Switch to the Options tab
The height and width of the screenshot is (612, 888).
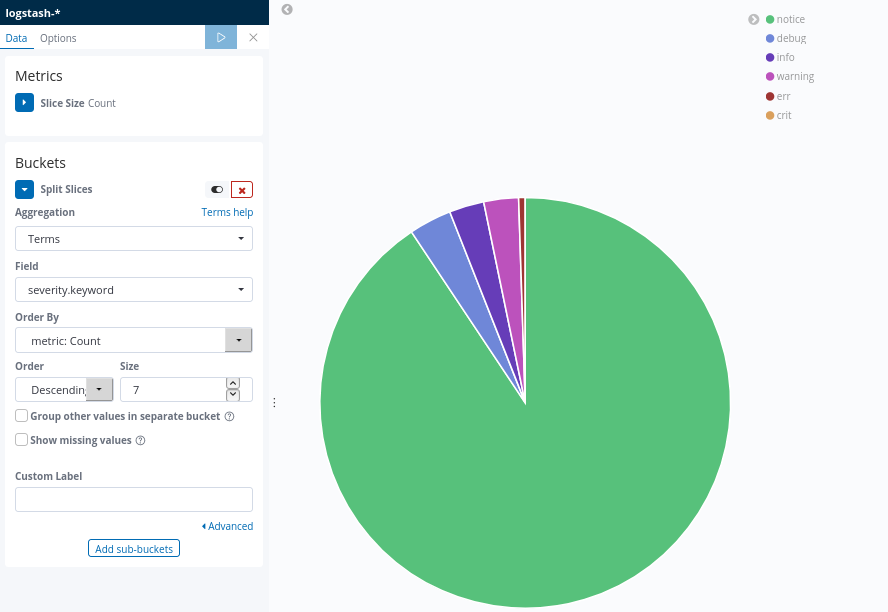tap(58, 38)
